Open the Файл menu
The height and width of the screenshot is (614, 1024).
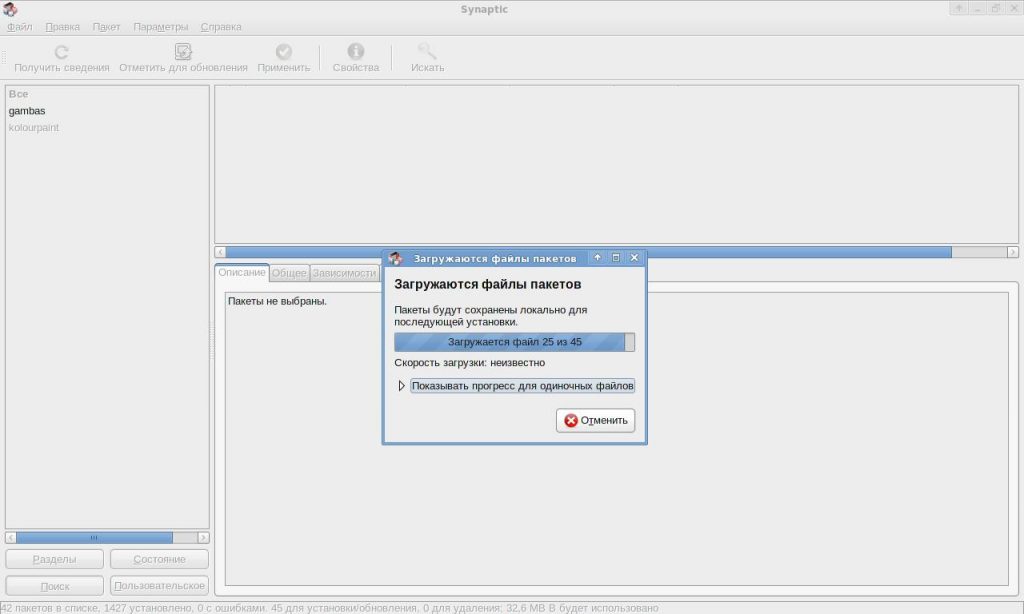(19, 27)
